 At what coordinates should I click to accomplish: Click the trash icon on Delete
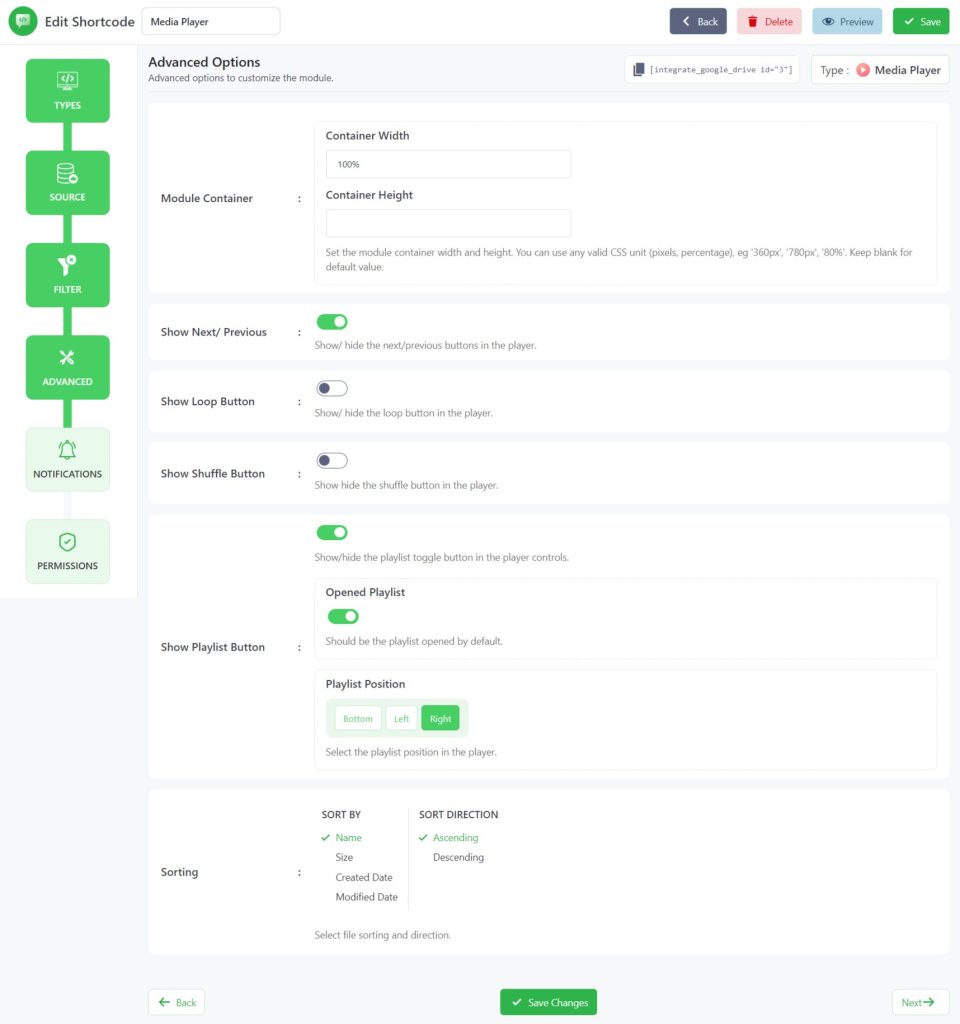[x=752, y=22]
